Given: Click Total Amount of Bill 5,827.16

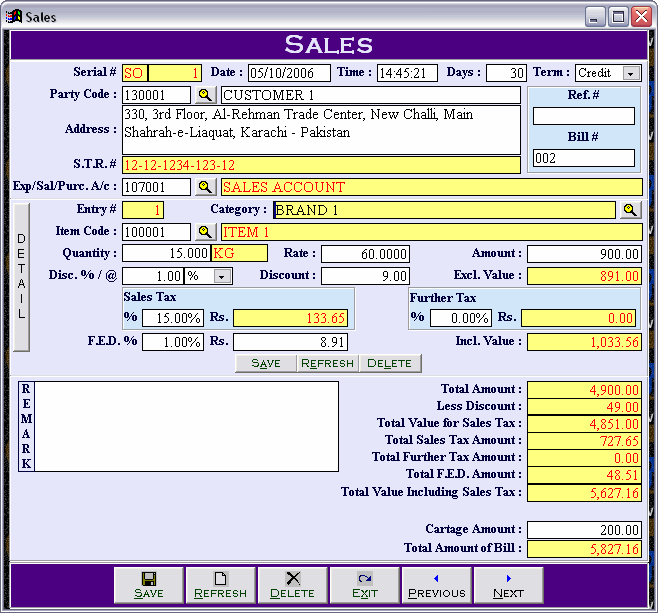Looking at the screenshot, I should click(584, 549).
